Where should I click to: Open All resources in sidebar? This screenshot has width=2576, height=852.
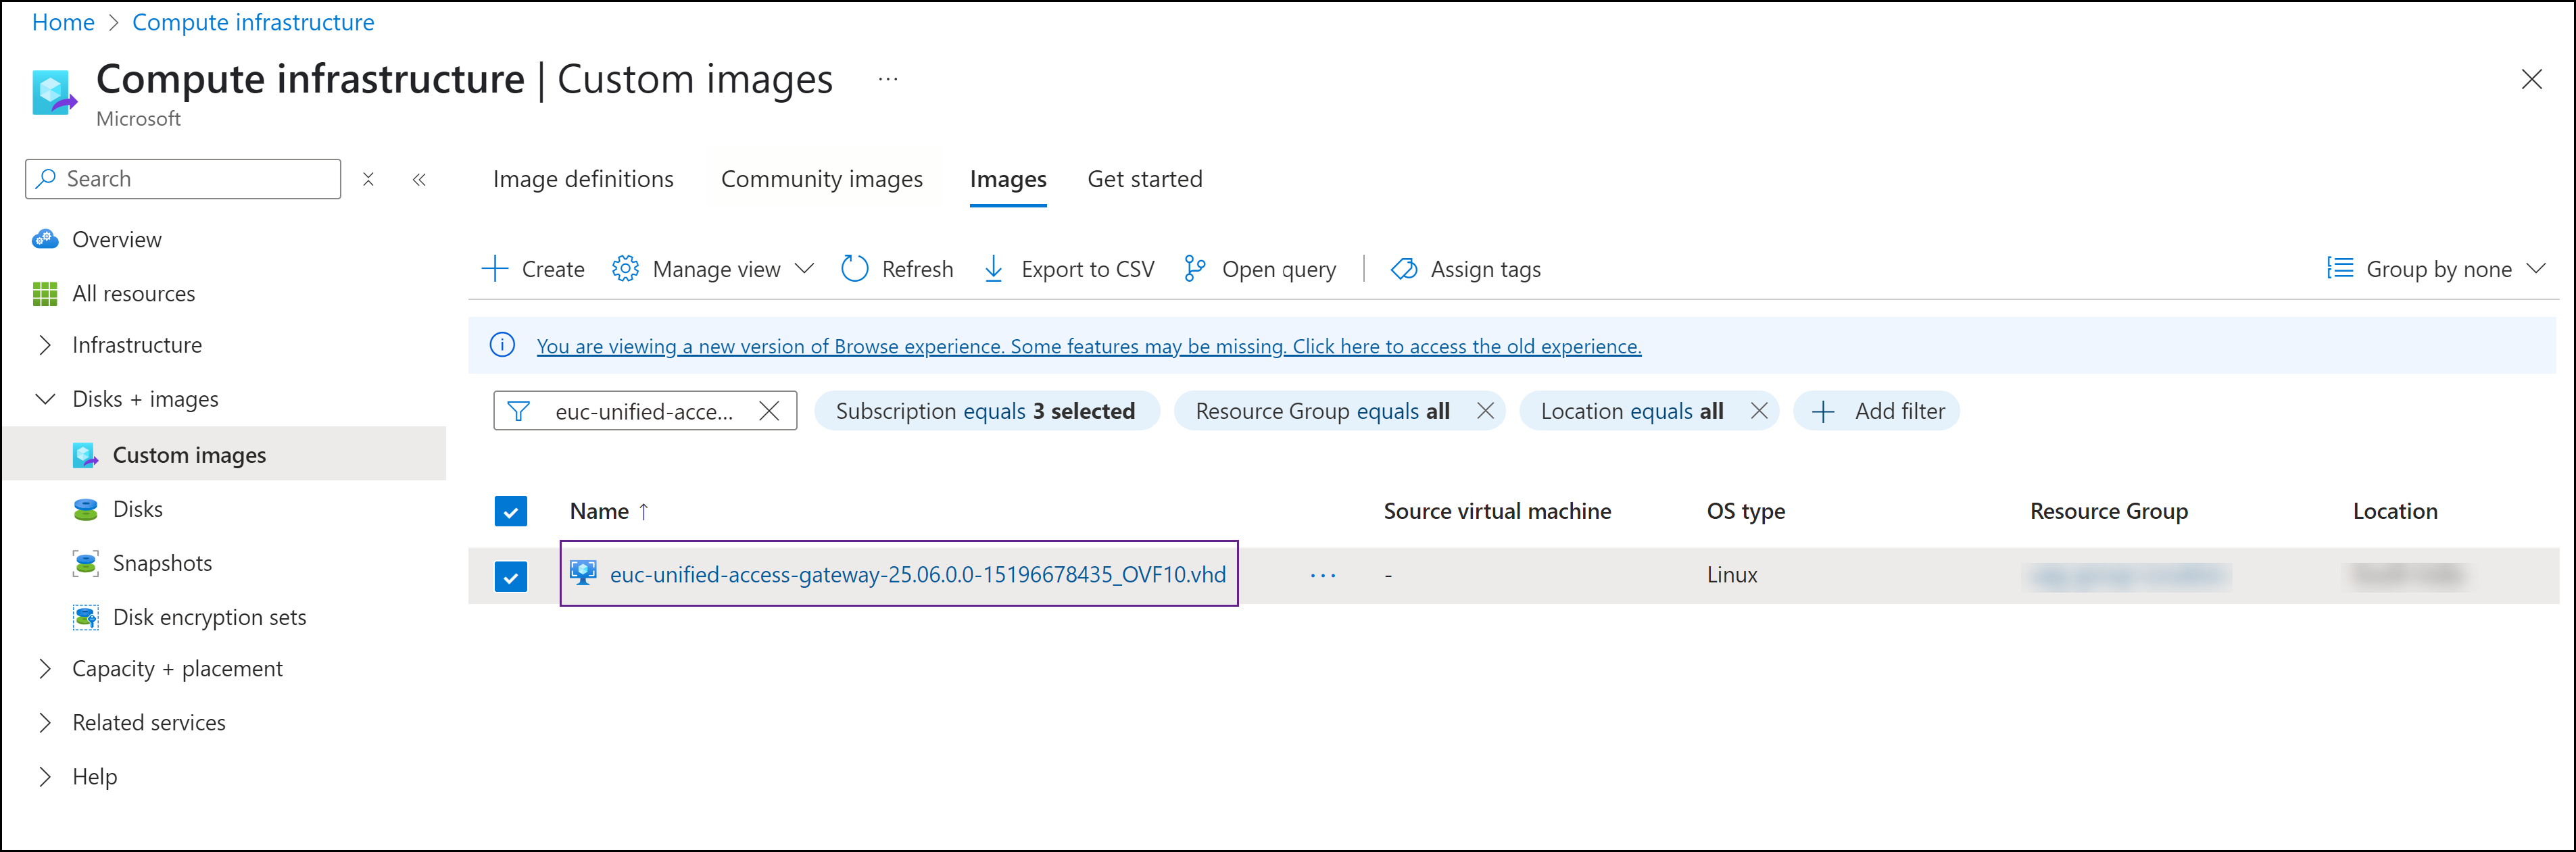(x=134, y=293)
